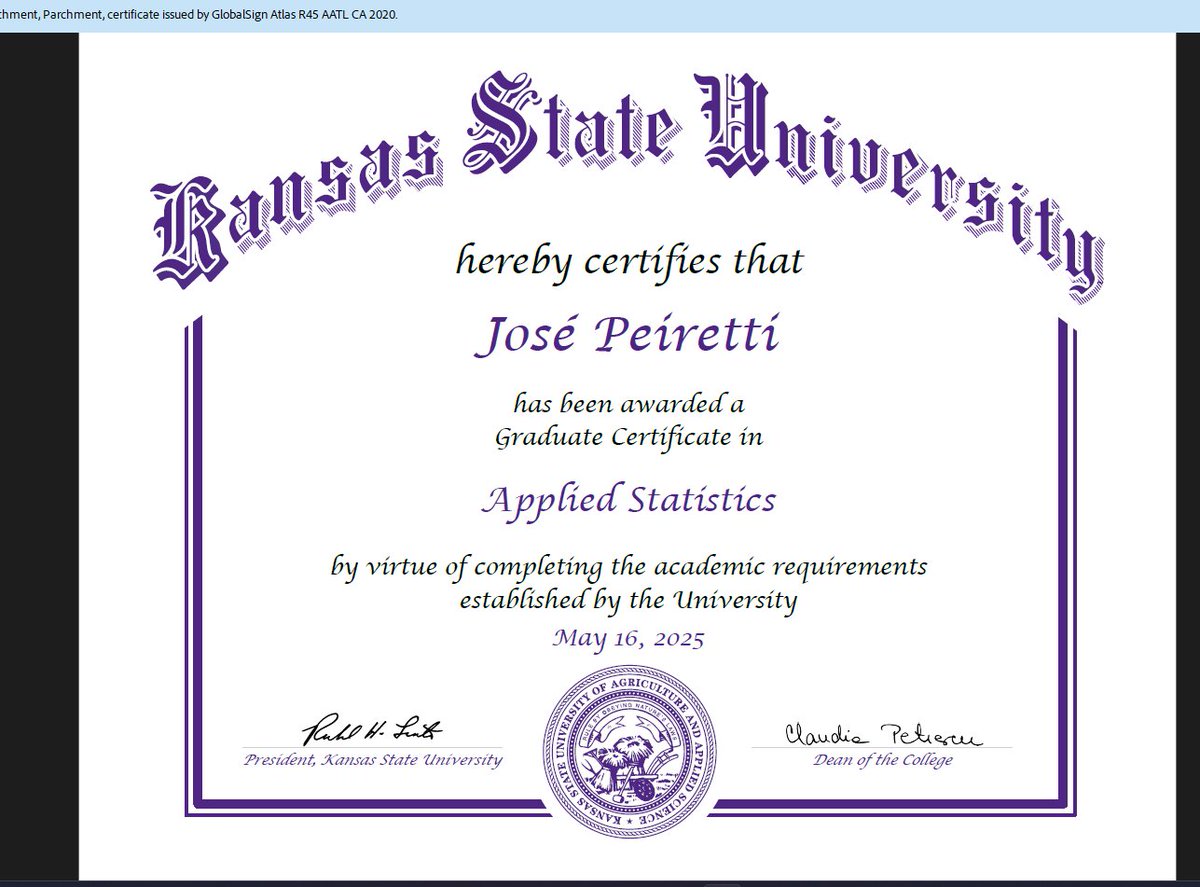Image resolution: width=1200 pixels, height=887 pixels.
Task: Click the Applied Statistics program title
Action: tap(628, 499)
